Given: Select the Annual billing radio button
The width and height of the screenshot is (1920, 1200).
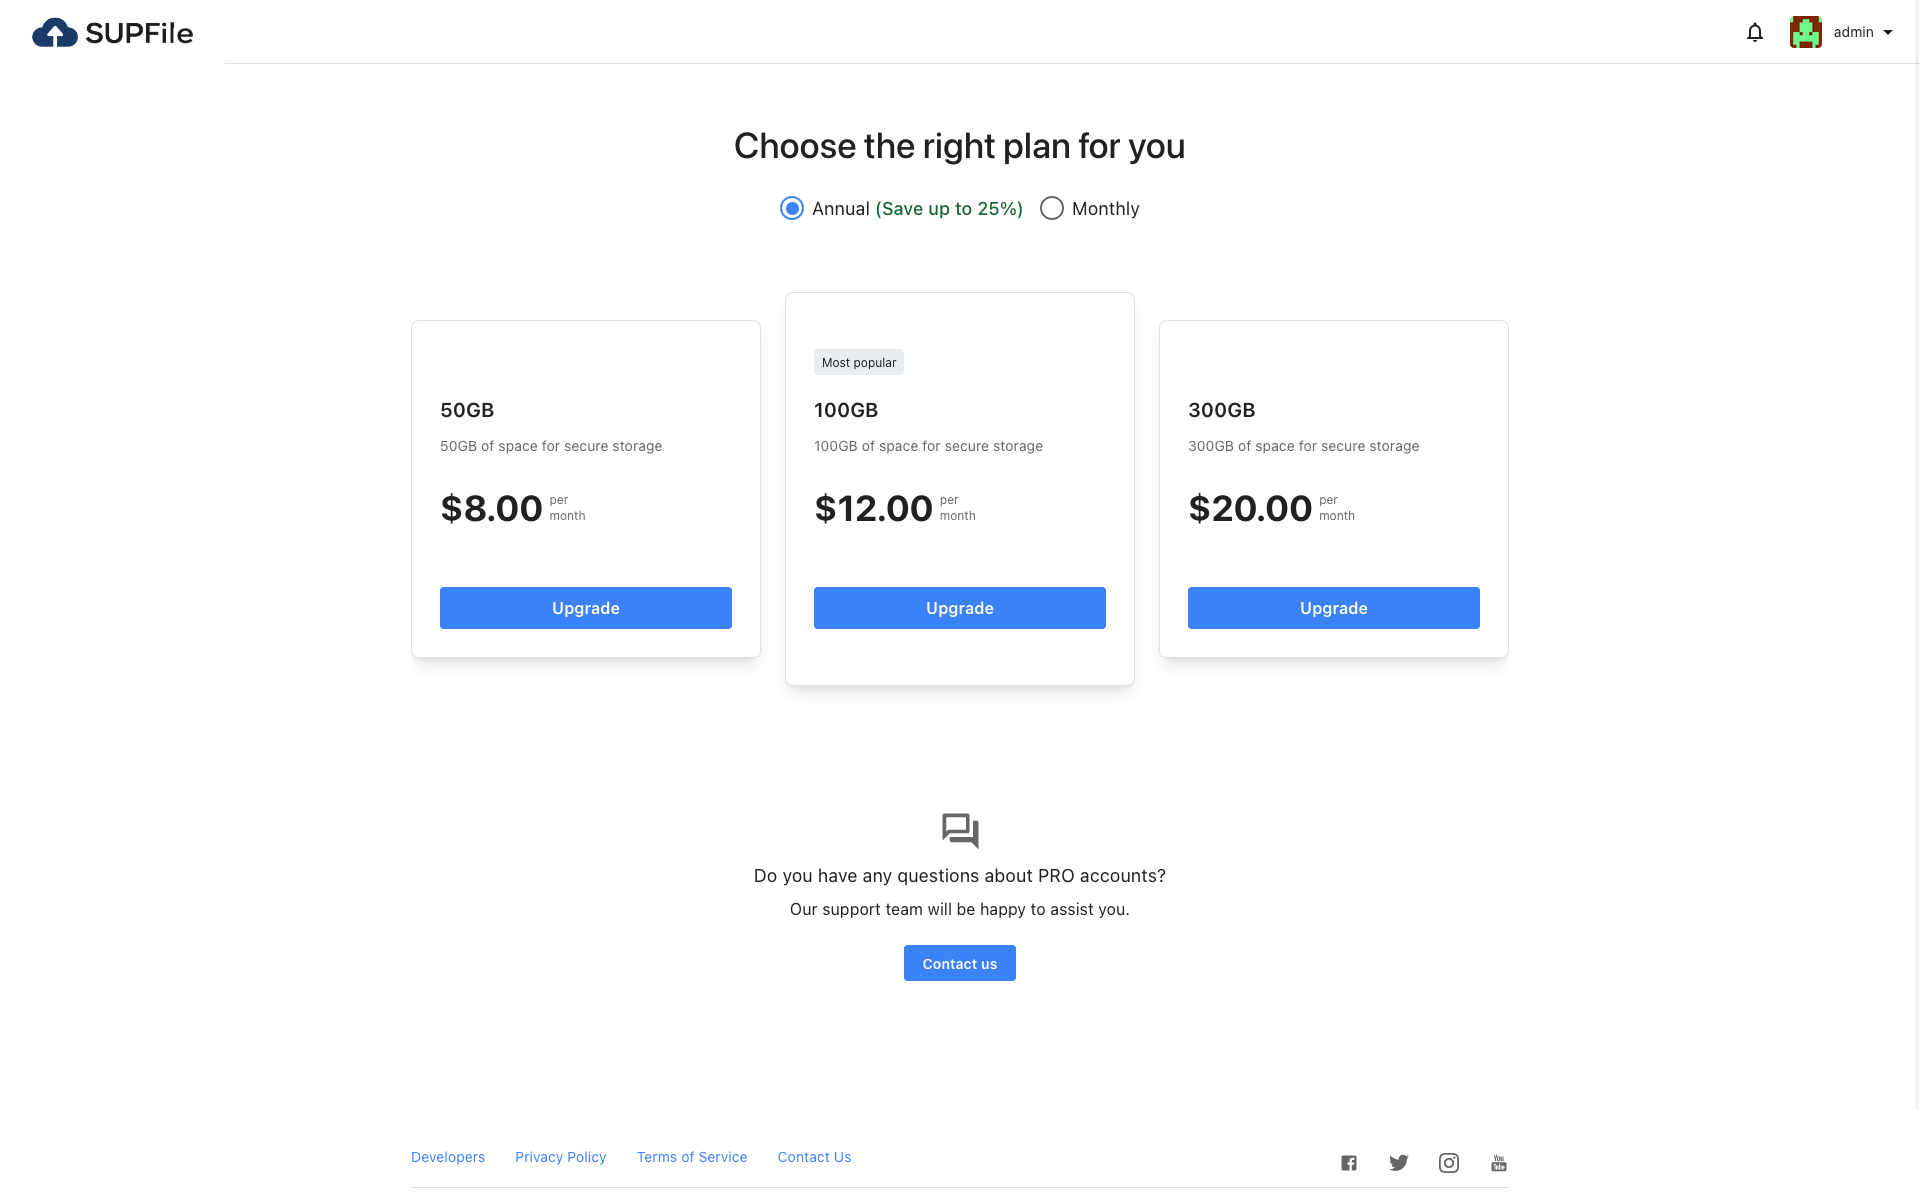Looking at the screenshot, I should click(792, 208).
